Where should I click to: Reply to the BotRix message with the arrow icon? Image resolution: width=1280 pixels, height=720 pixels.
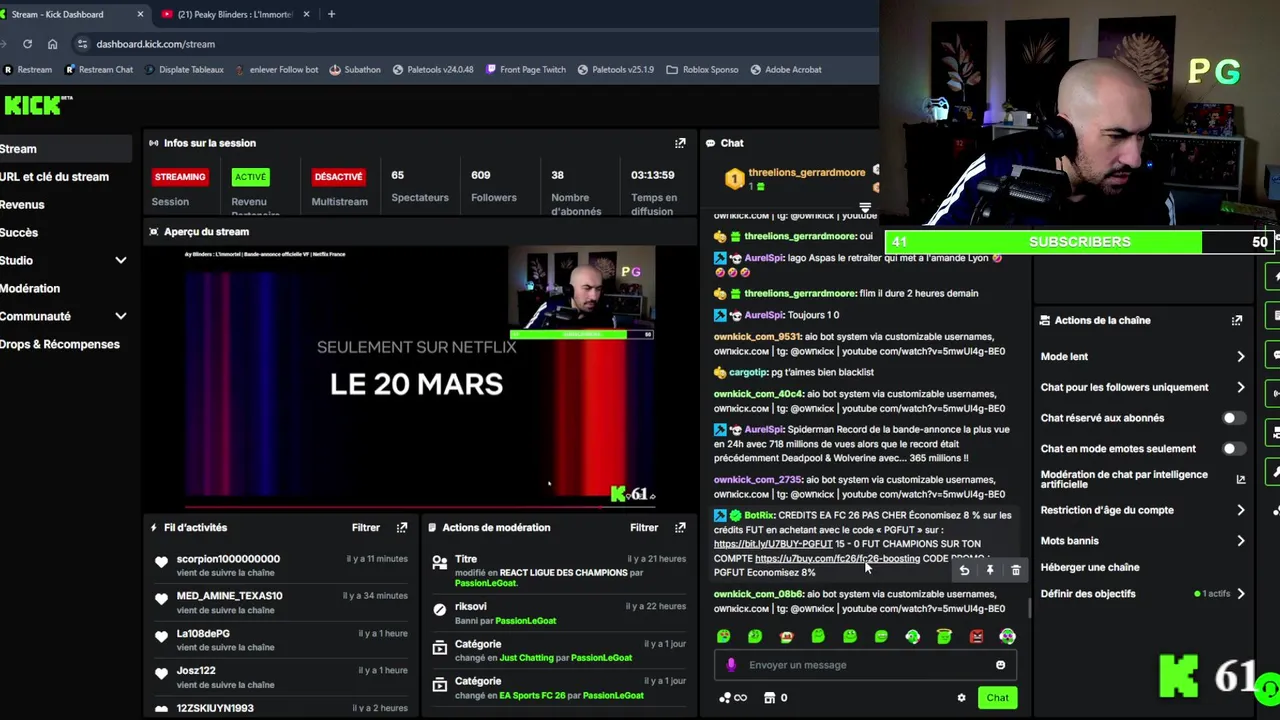964,571
